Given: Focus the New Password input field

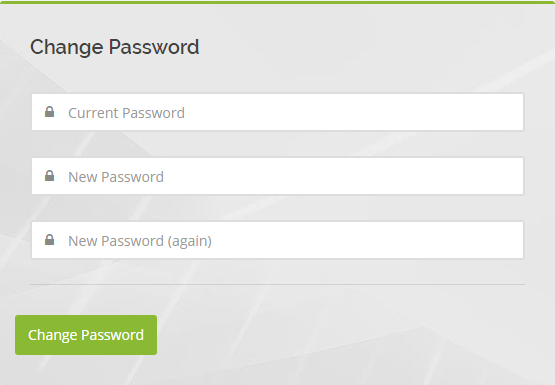Looking at the screenshot, I should [278, 176].
